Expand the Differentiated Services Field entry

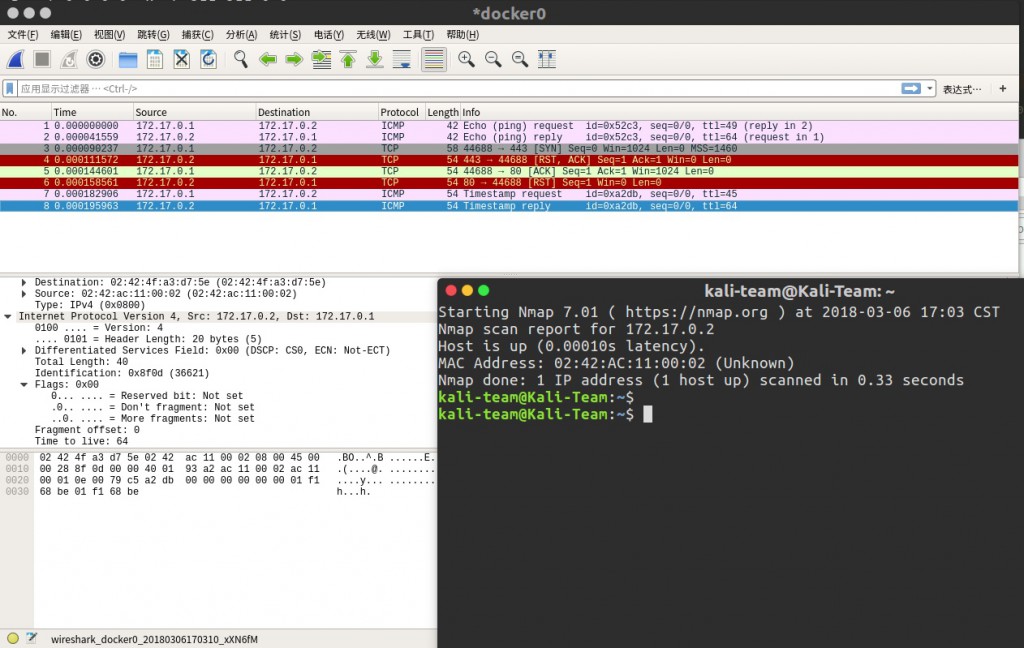click(x=24, y=351)
